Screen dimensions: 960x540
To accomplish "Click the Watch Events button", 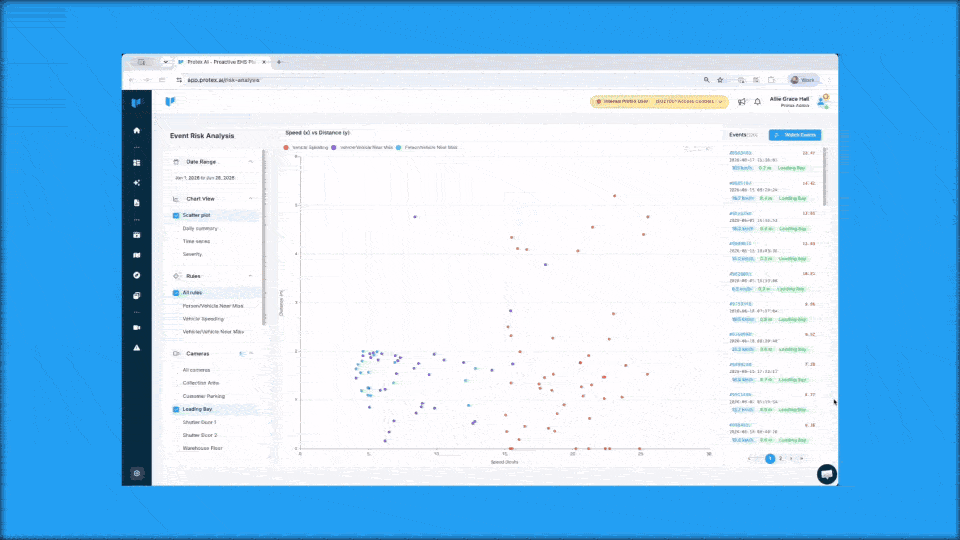I will (x=795, y=135).
